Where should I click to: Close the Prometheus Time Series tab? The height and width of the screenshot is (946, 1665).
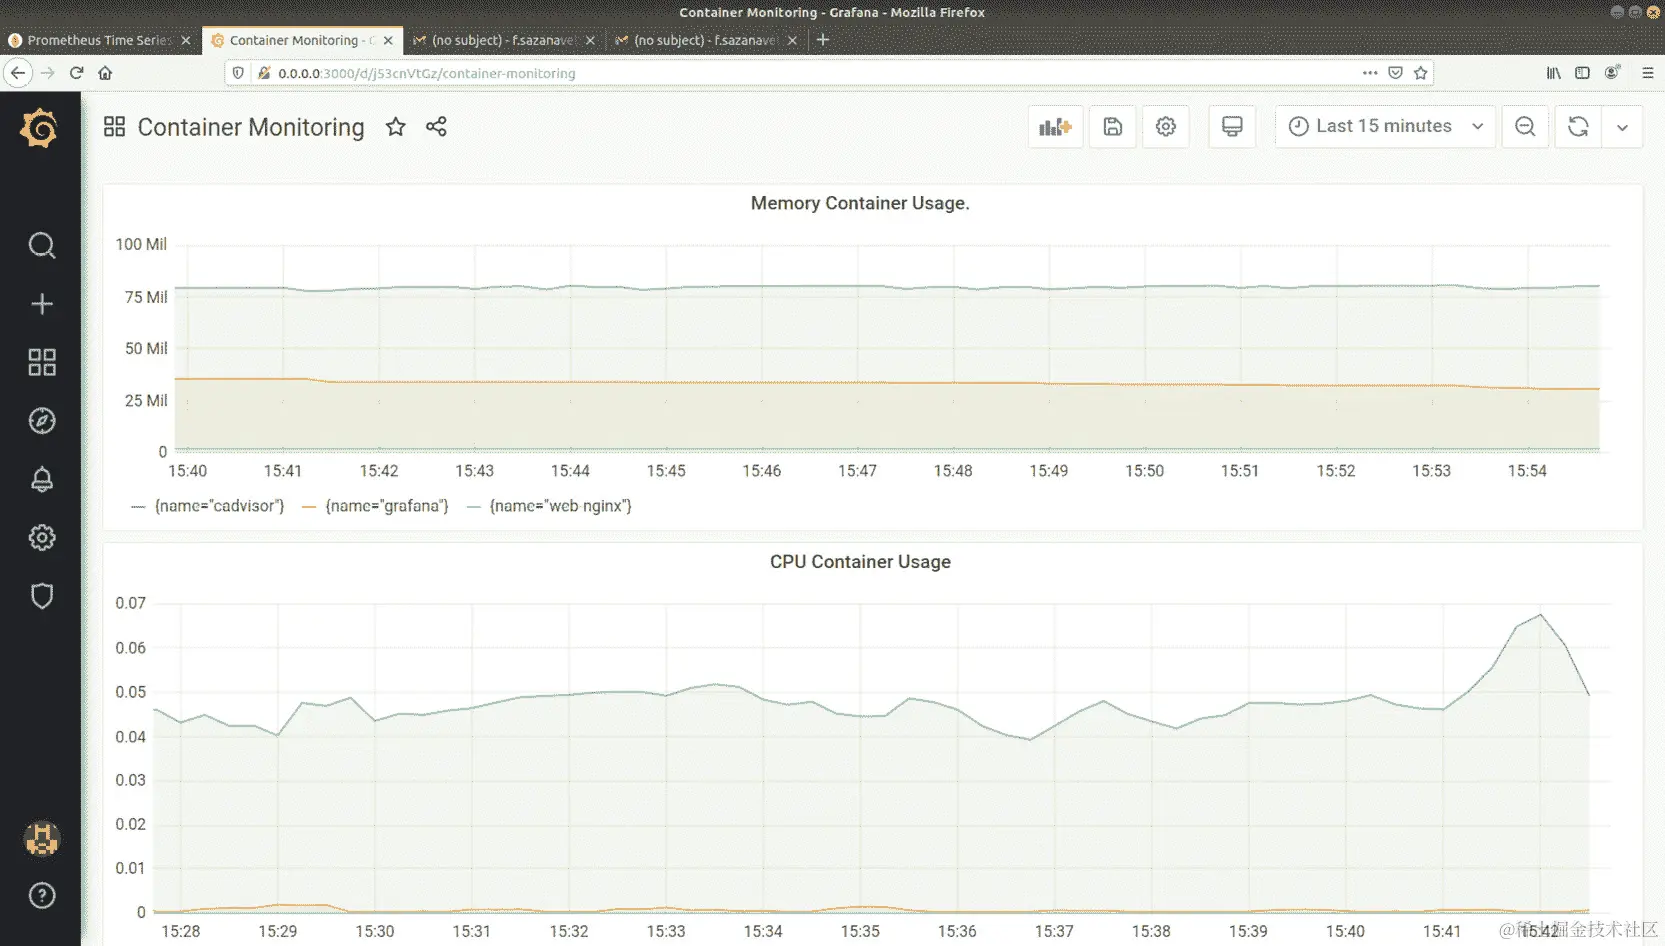(186, 40)
